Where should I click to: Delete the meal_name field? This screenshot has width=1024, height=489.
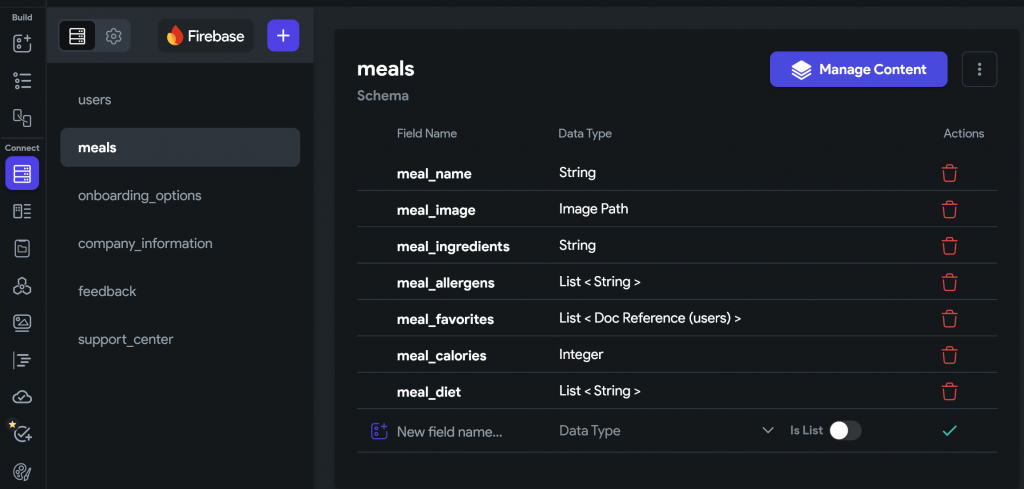coord(949,173)
